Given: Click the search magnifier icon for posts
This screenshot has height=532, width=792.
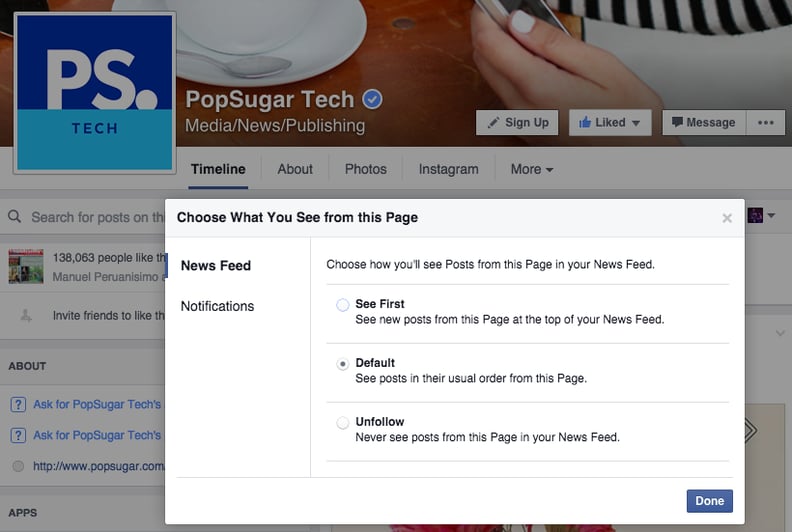Looking at the screenshot, I should pyautogui.click(x=15, y=217).
